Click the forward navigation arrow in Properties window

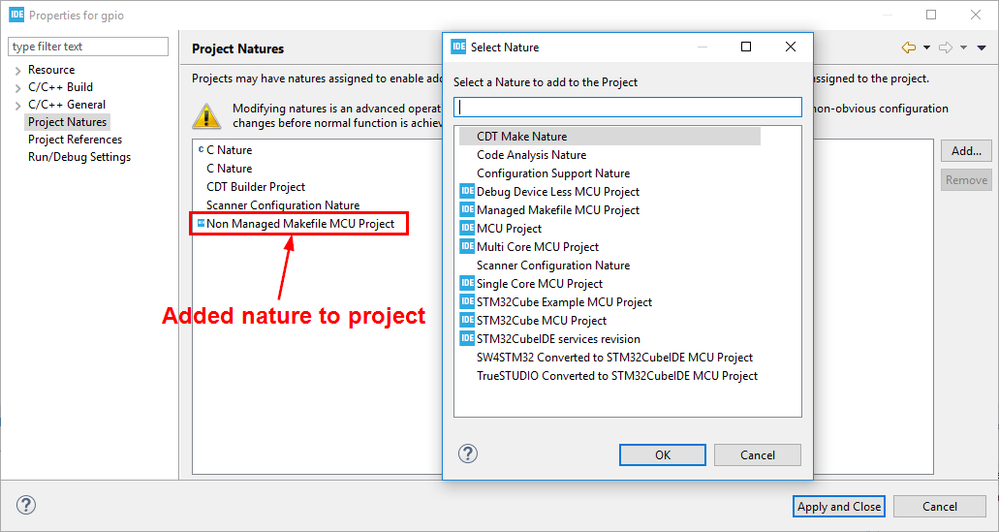coord(945,48)
